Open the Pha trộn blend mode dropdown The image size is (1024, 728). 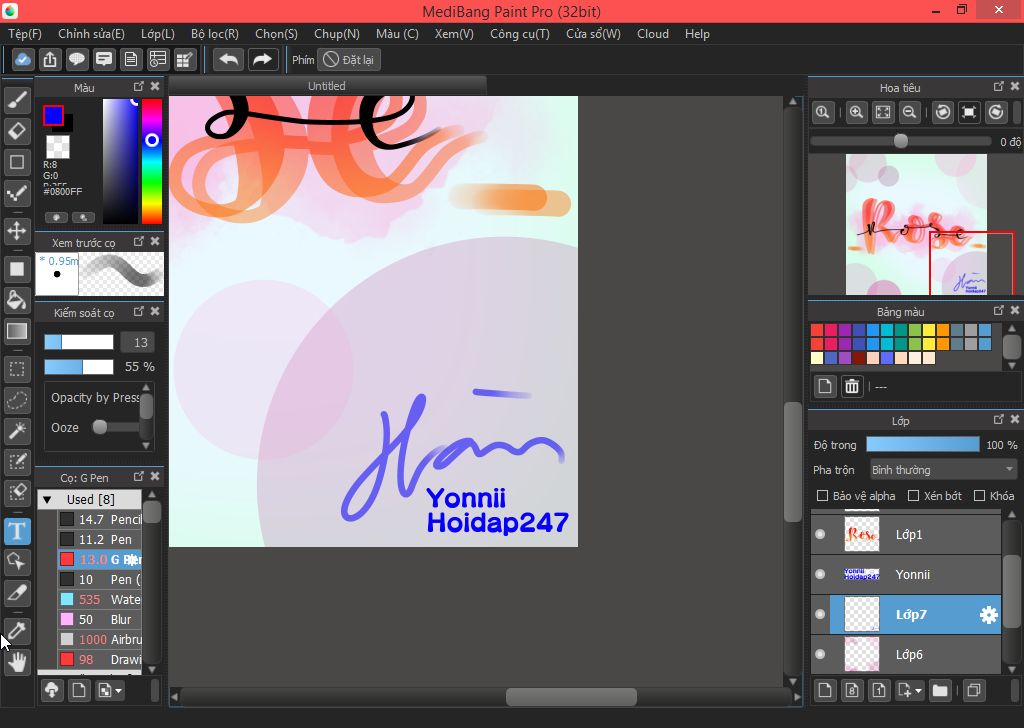click(x=942, y=470)
